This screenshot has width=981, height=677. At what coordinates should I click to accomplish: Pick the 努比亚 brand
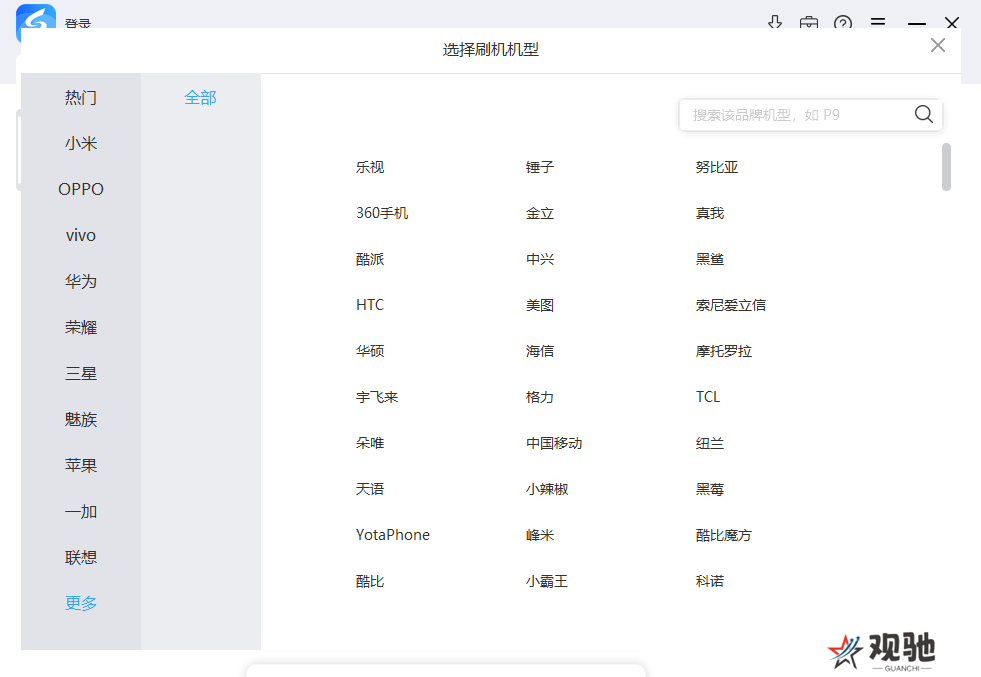point(717,167)
